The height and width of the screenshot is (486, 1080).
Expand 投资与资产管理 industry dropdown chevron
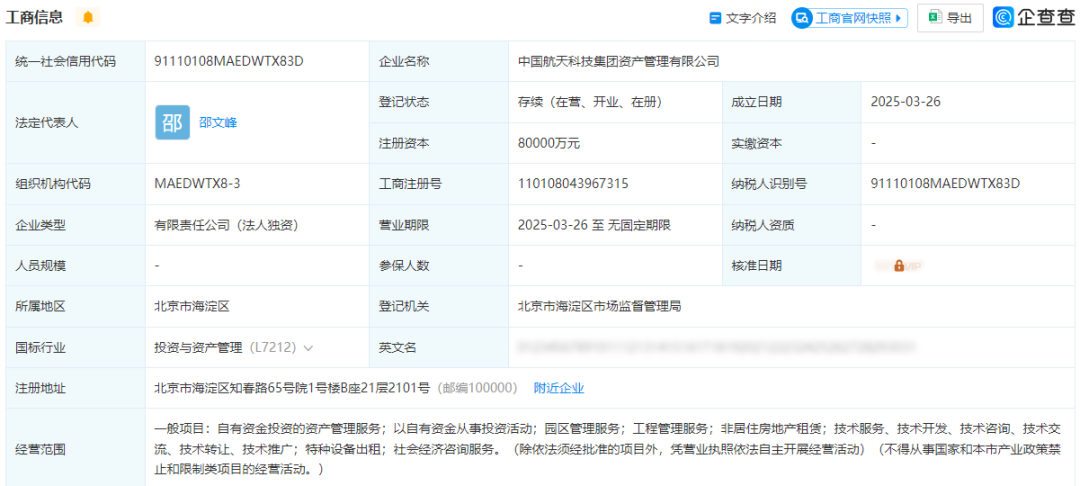308,348
